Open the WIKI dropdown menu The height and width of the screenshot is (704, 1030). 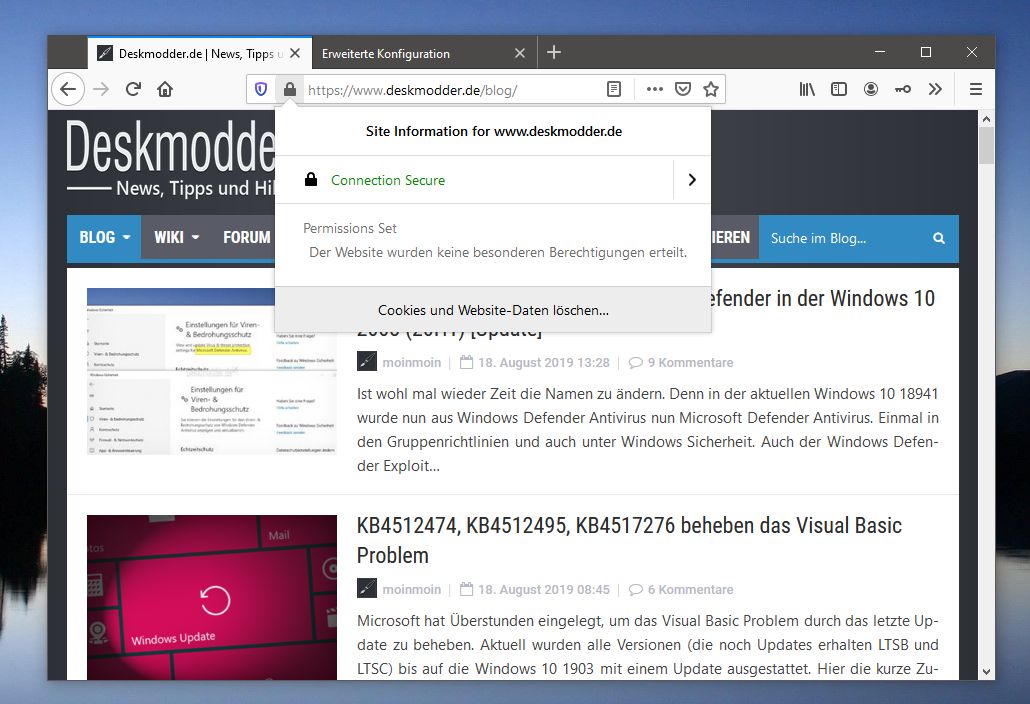176,237
